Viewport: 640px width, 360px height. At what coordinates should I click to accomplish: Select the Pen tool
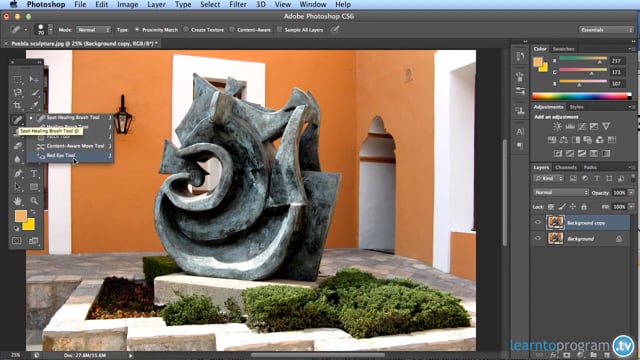coord(17,173)
